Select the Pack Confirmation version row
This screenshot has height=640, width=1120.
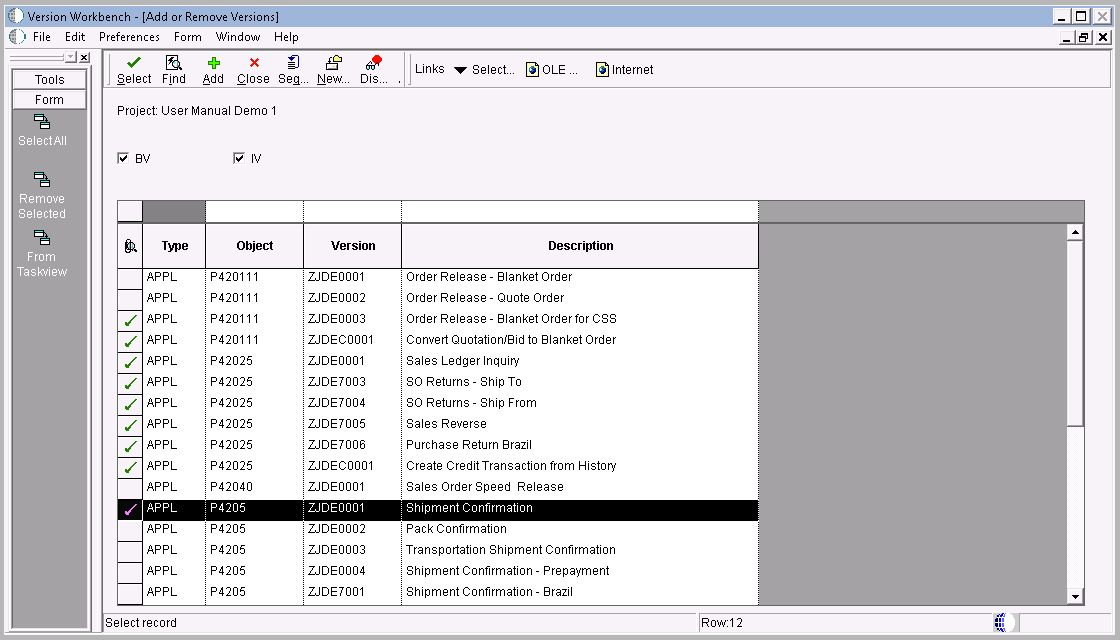[x=455, y=528]
